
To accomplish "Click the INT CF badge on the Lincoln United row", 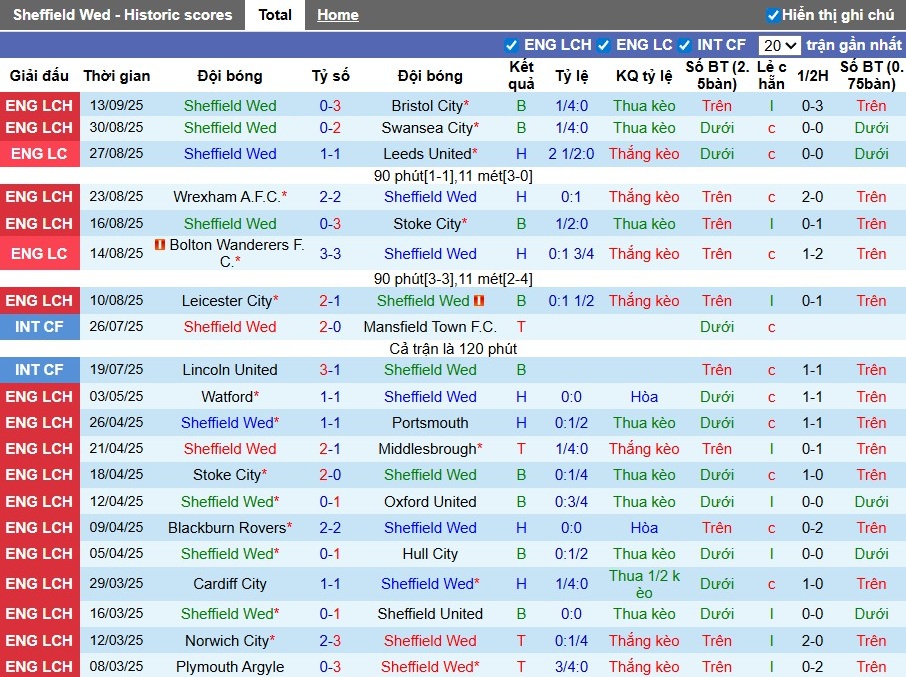I will (40, 369).
